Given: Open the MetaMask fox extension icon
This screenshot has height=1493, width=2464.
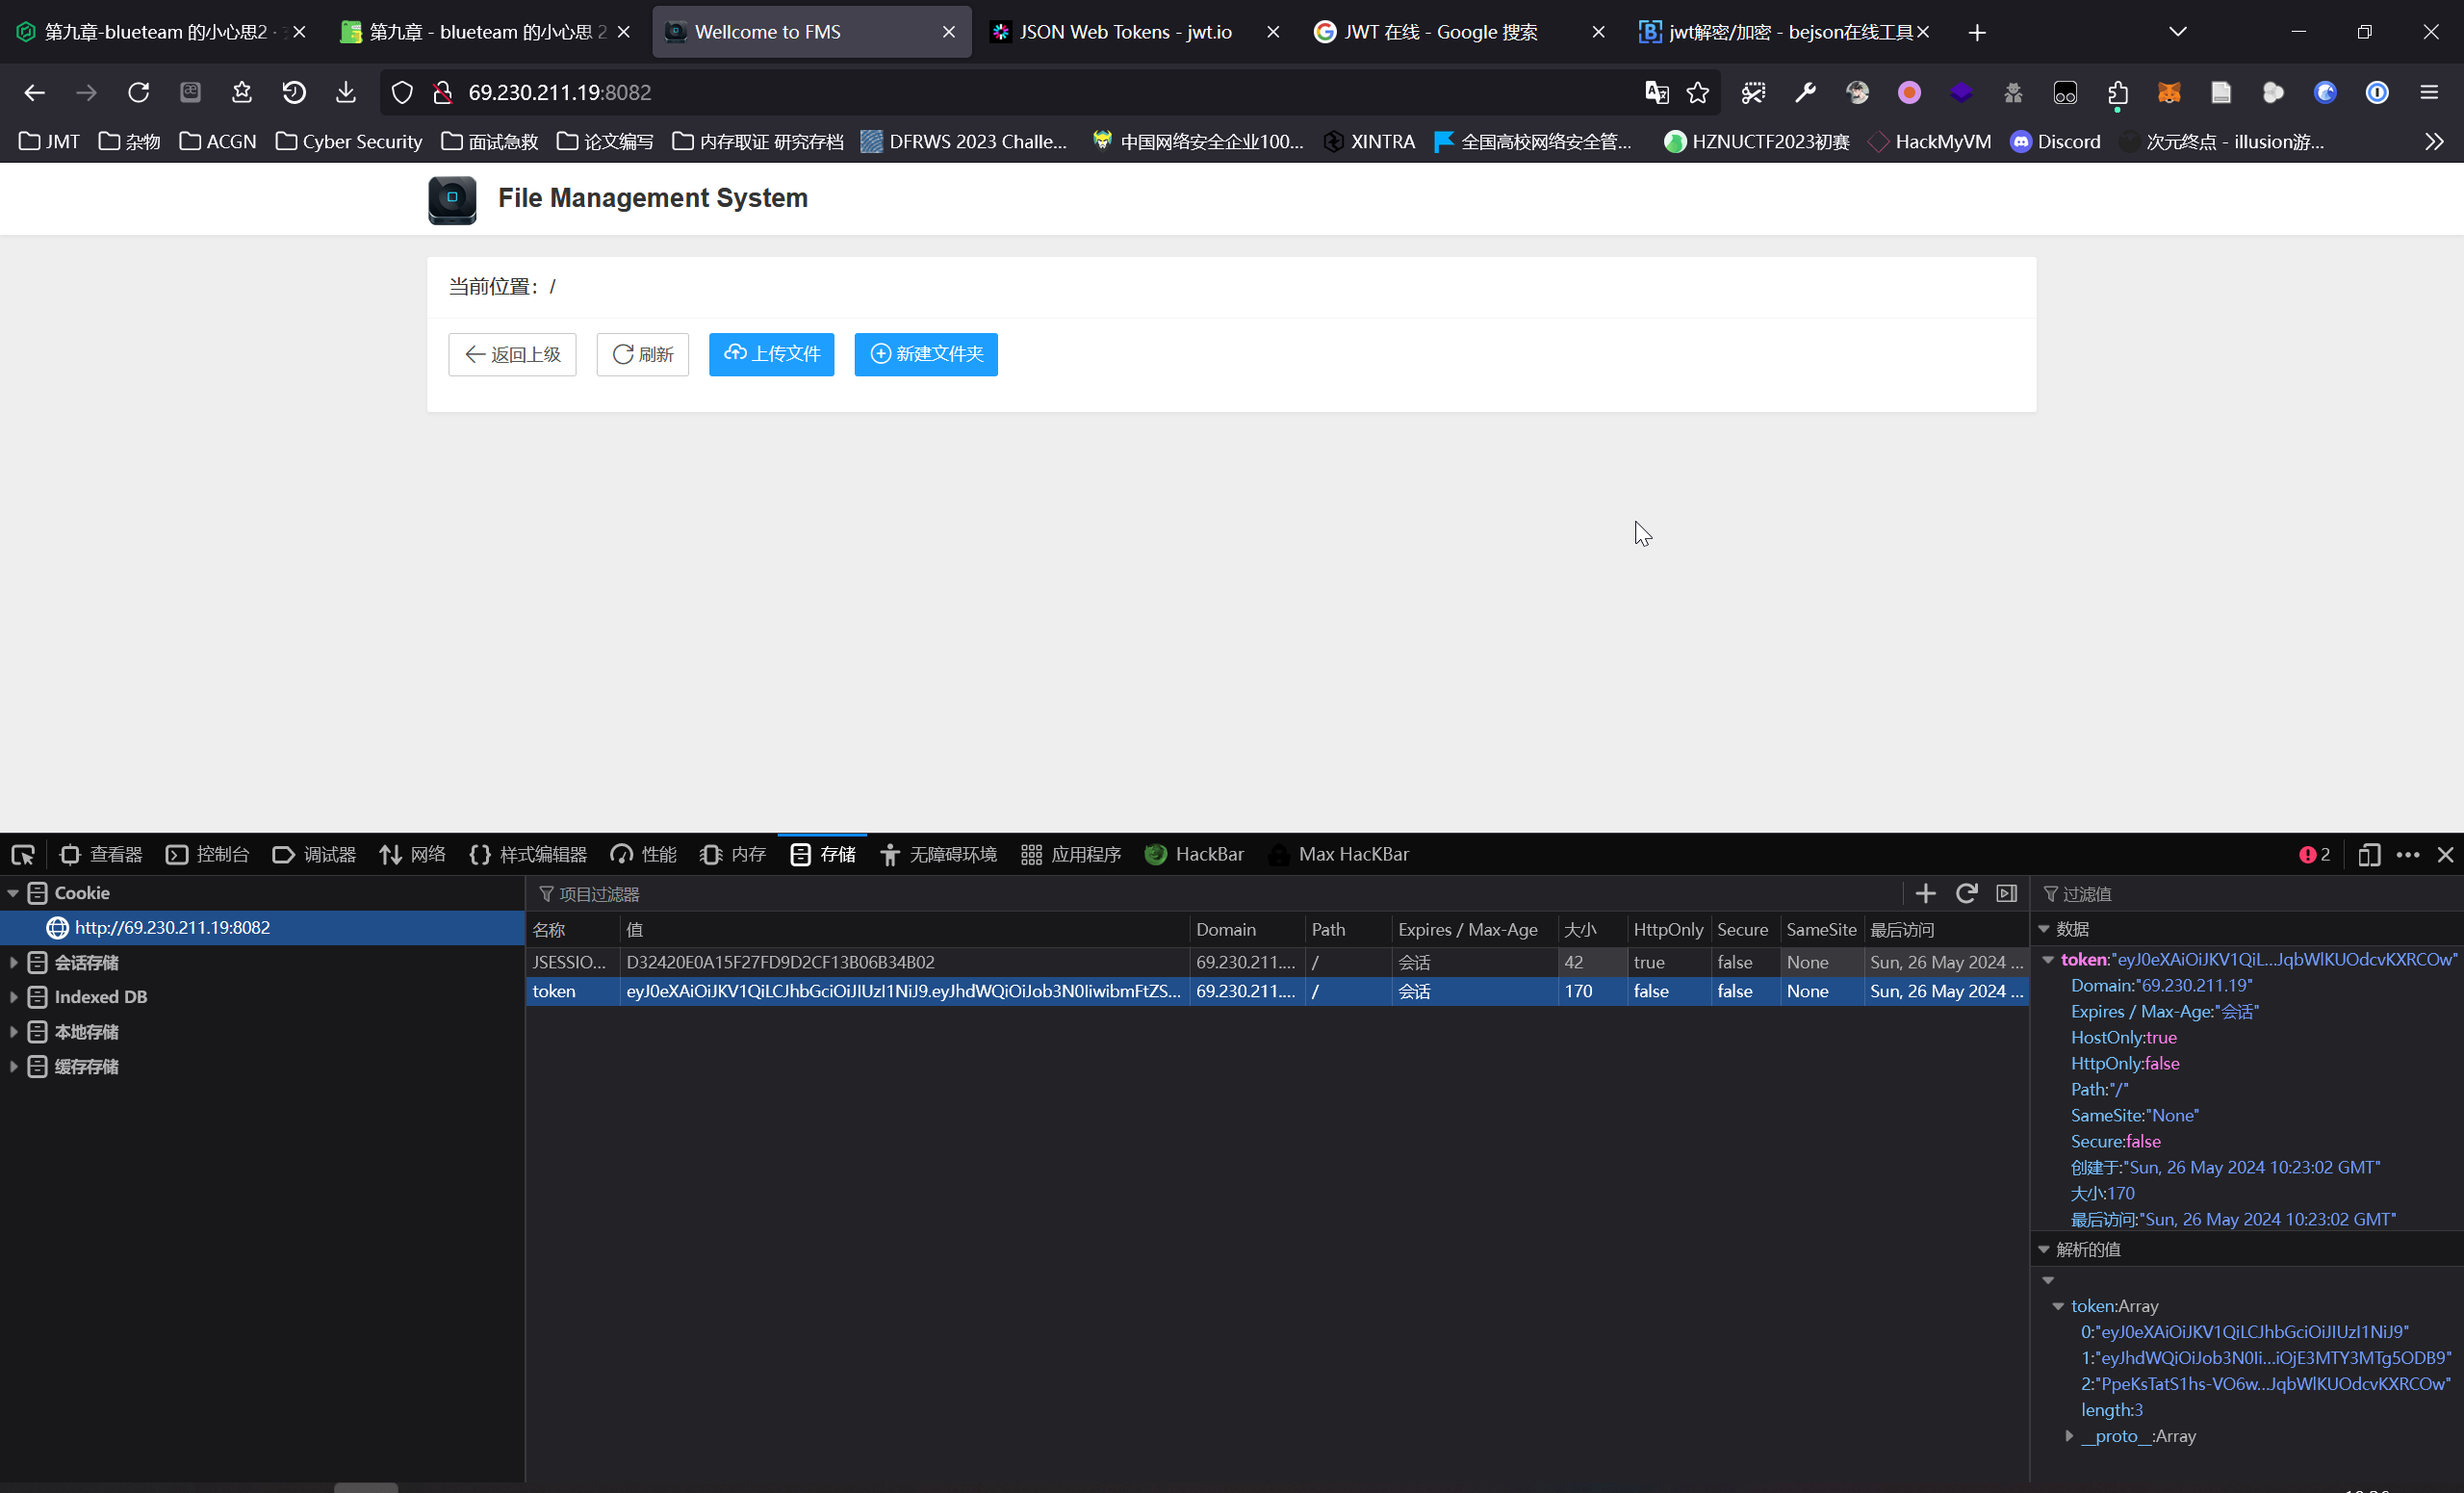Looking at the screenshot, I should click(x=2169, y=93).
